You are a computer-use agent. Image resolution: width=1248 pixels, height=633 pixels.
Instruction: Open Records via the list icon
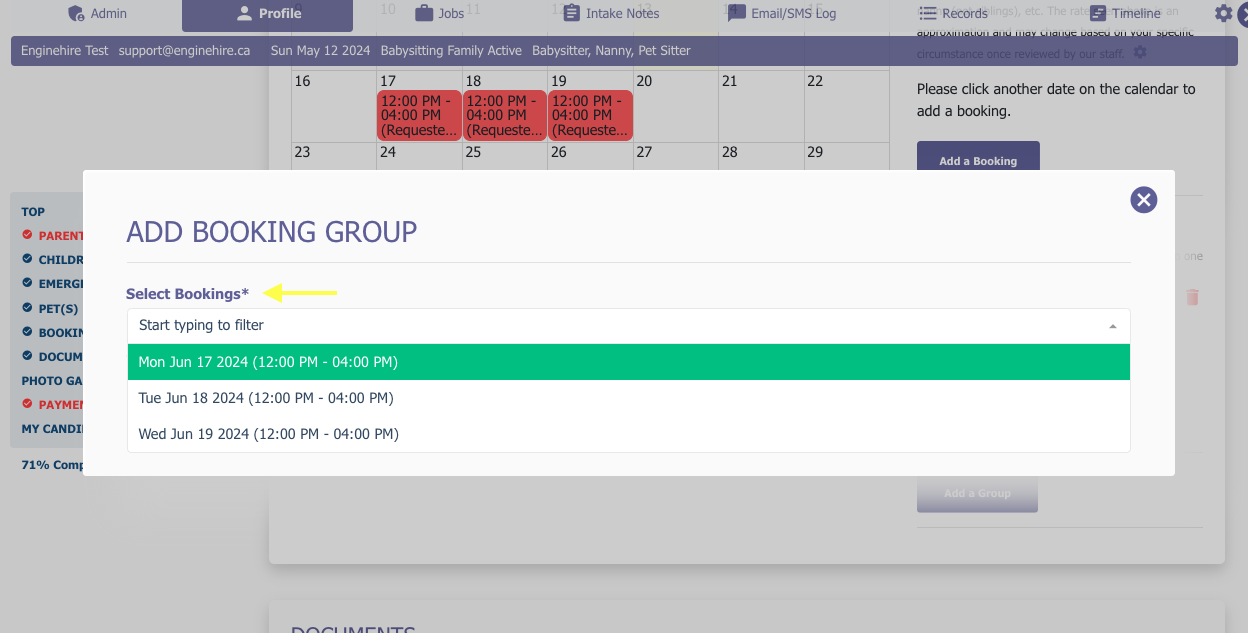pyautogui.click(x=925, y=13)
